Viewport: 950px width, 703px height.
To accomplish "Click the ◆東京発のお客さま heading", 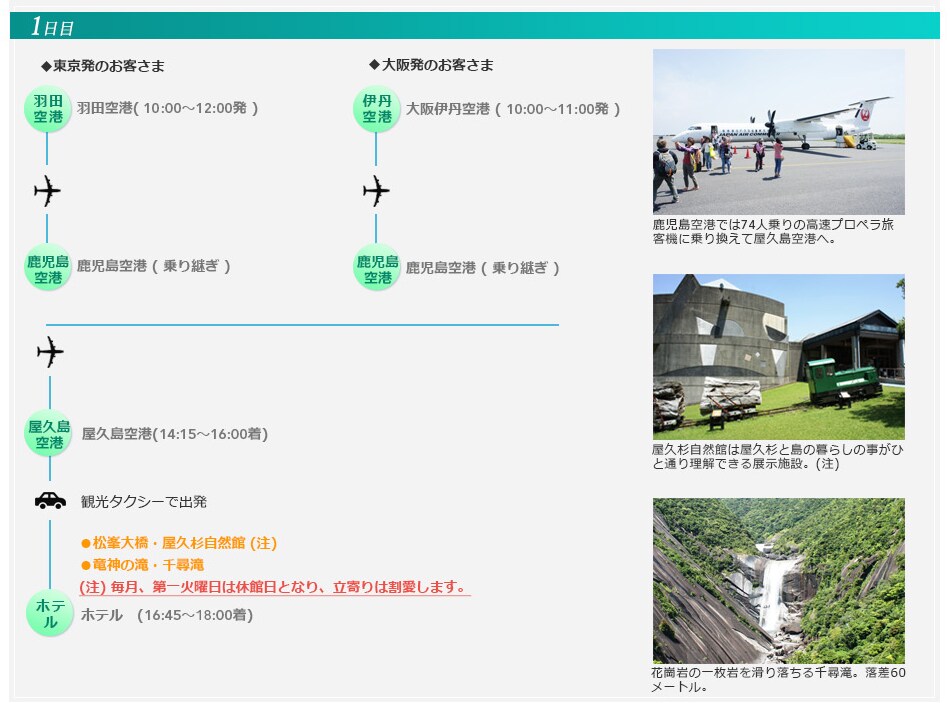I will pyautogui.click(x=103, y=66).
